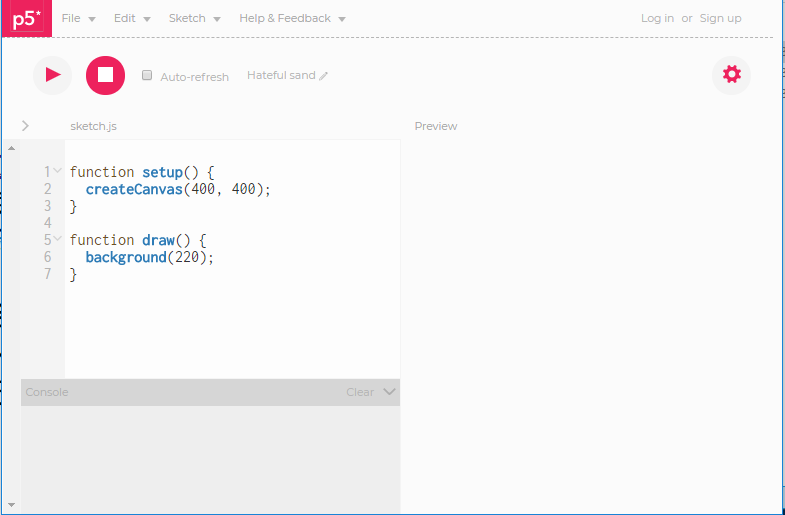Expand the sidebar file list chevron
The height and width of the screenshot is (515, 785).
[25, 126]
